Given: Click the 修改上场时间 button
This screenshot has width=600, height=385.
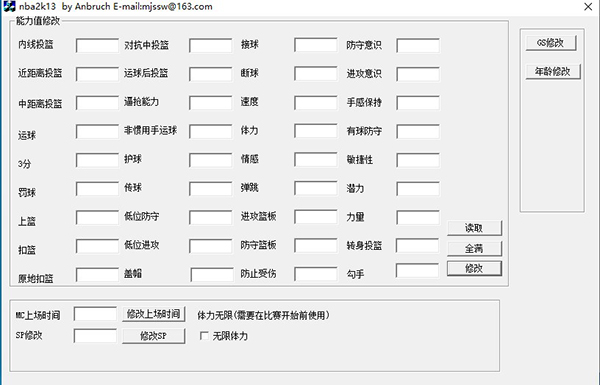Looking at the screenshot, I should tap(154, 314).
